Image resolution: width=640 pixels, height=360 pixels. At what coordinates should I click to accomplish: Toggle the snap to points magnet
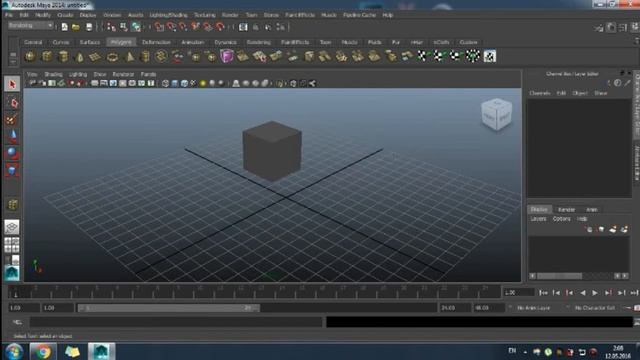coord(183,27)
